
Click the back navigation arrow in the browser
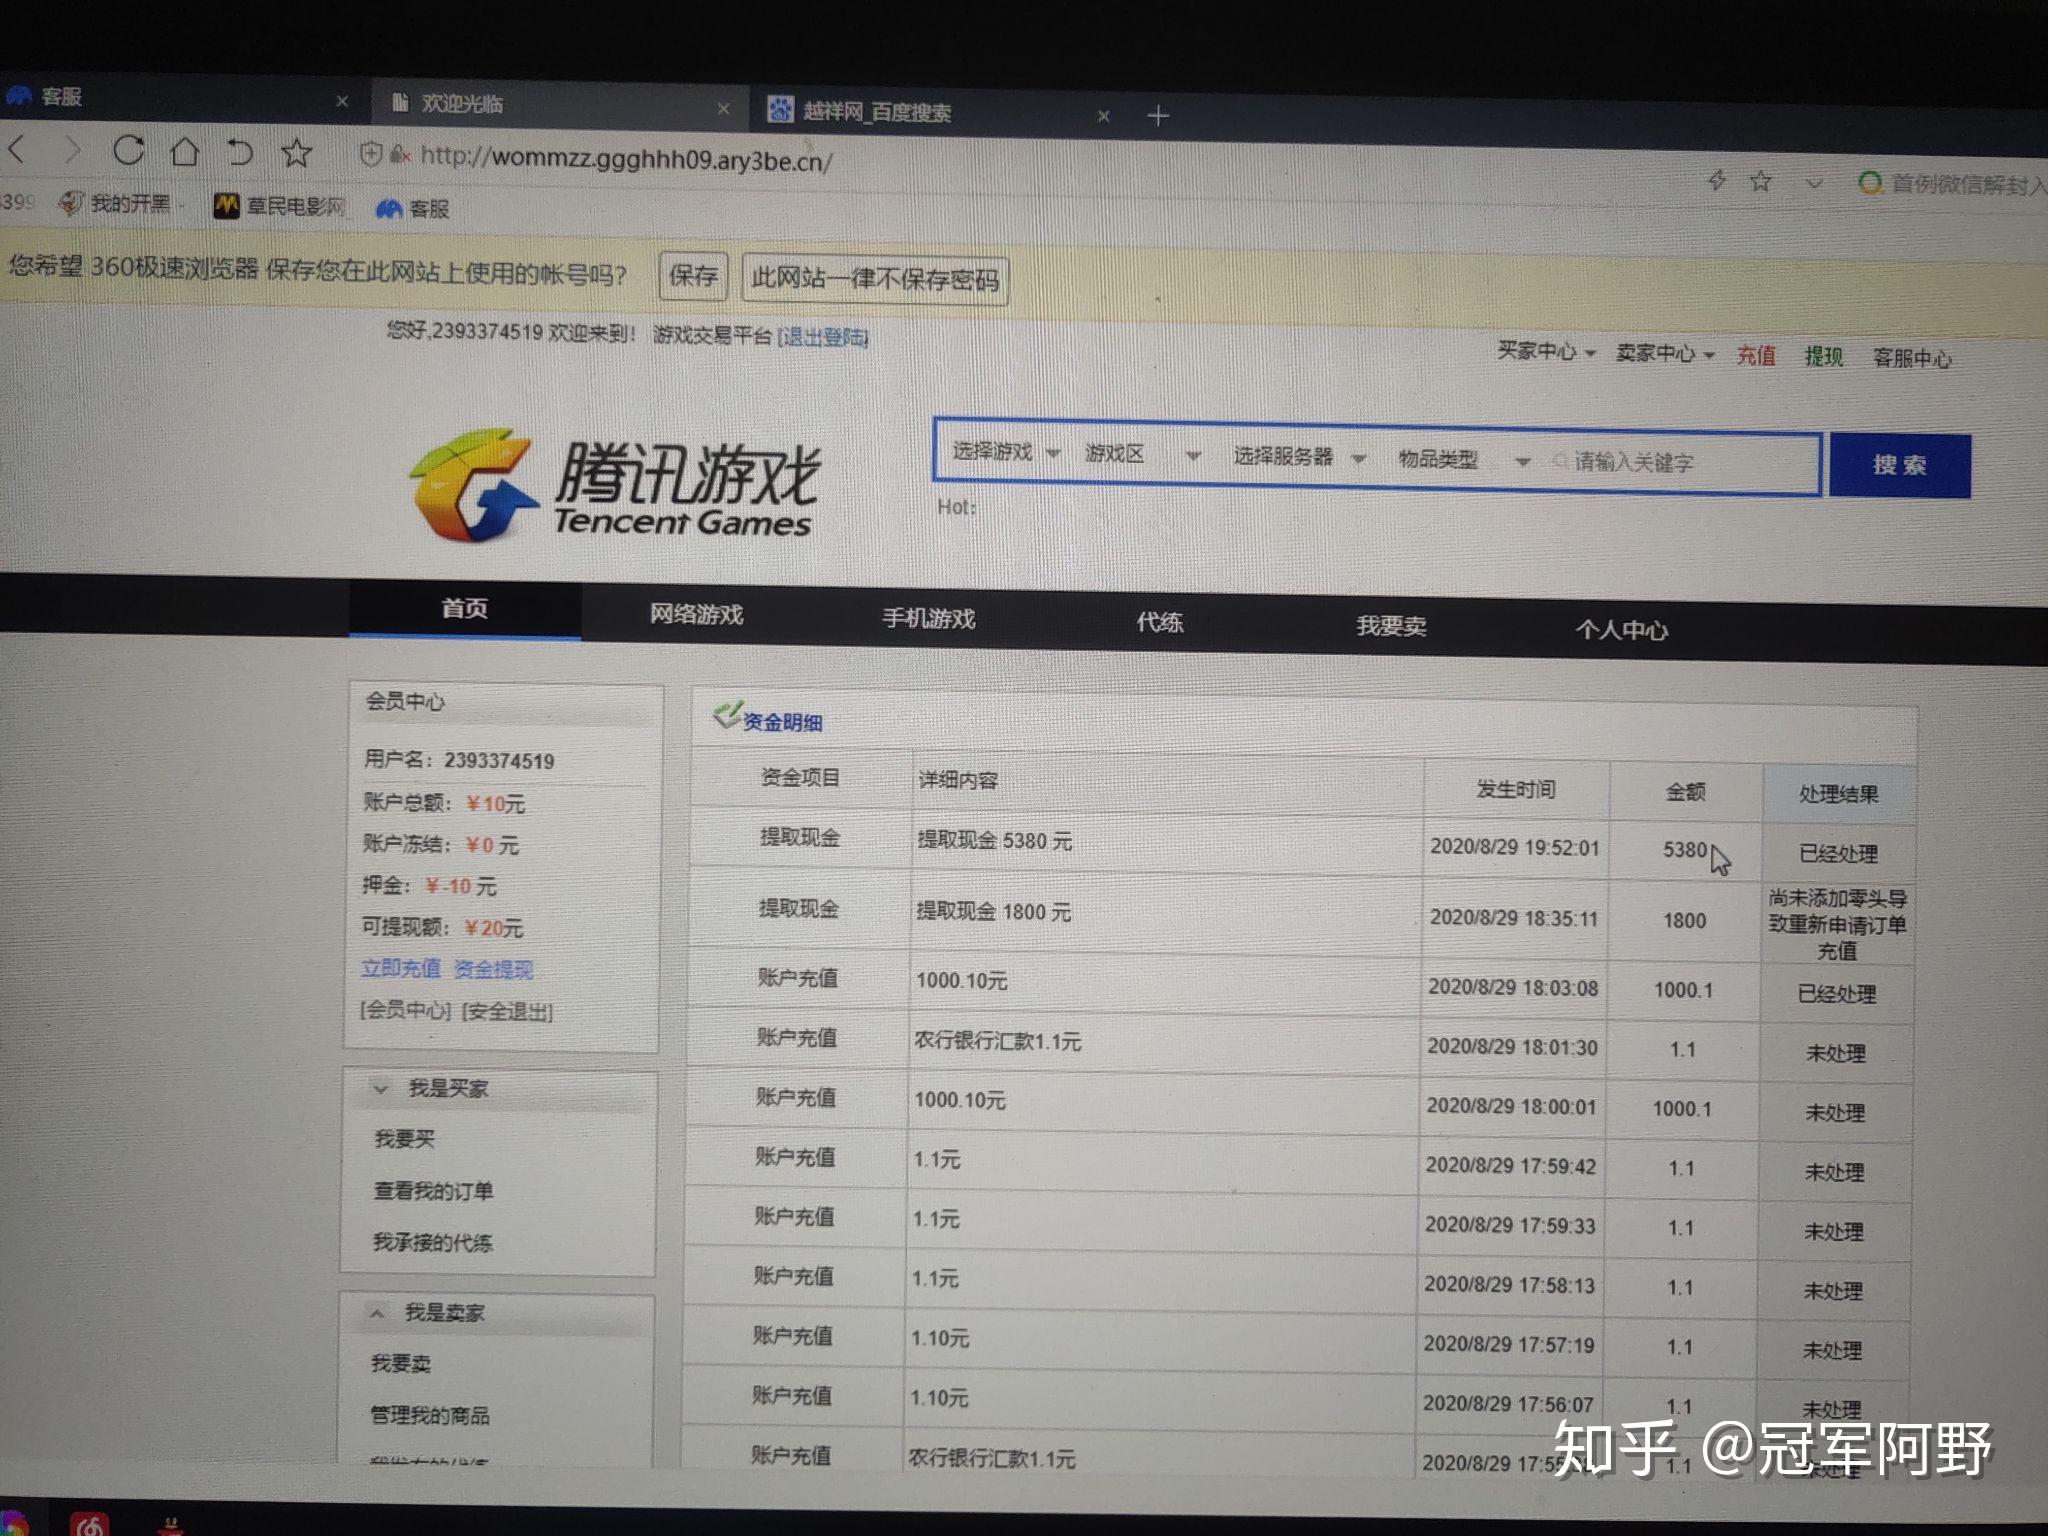[x=20, y=150]
